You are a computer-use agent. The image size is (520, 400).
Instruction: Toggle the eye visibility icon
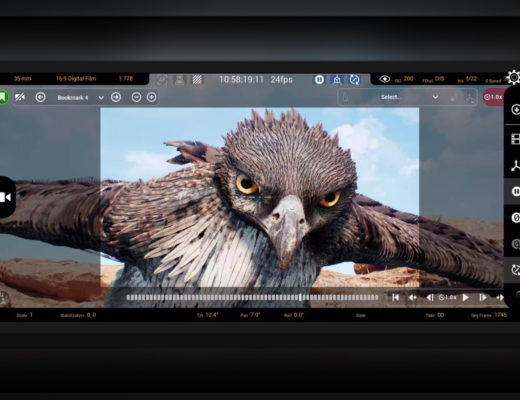pos(385,79)
